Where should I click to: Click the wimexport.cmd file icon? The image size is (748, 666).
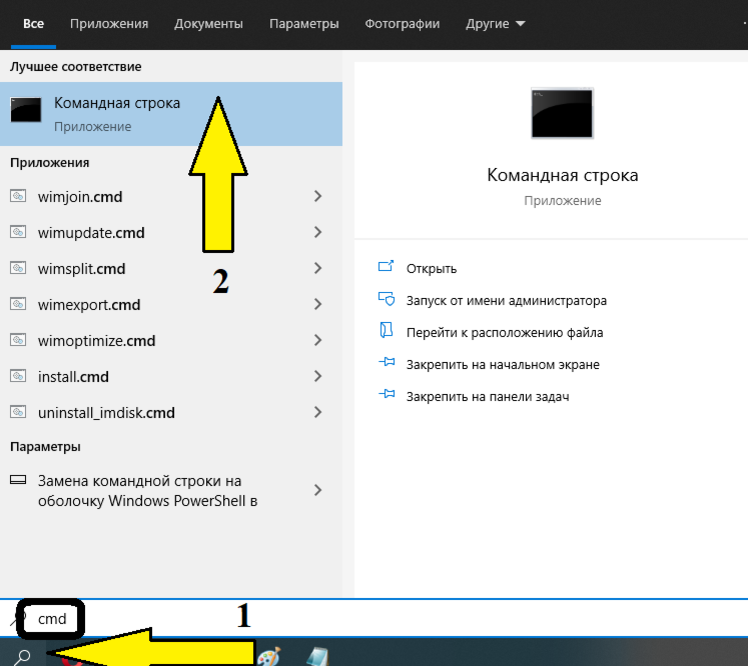click(18, 304)
